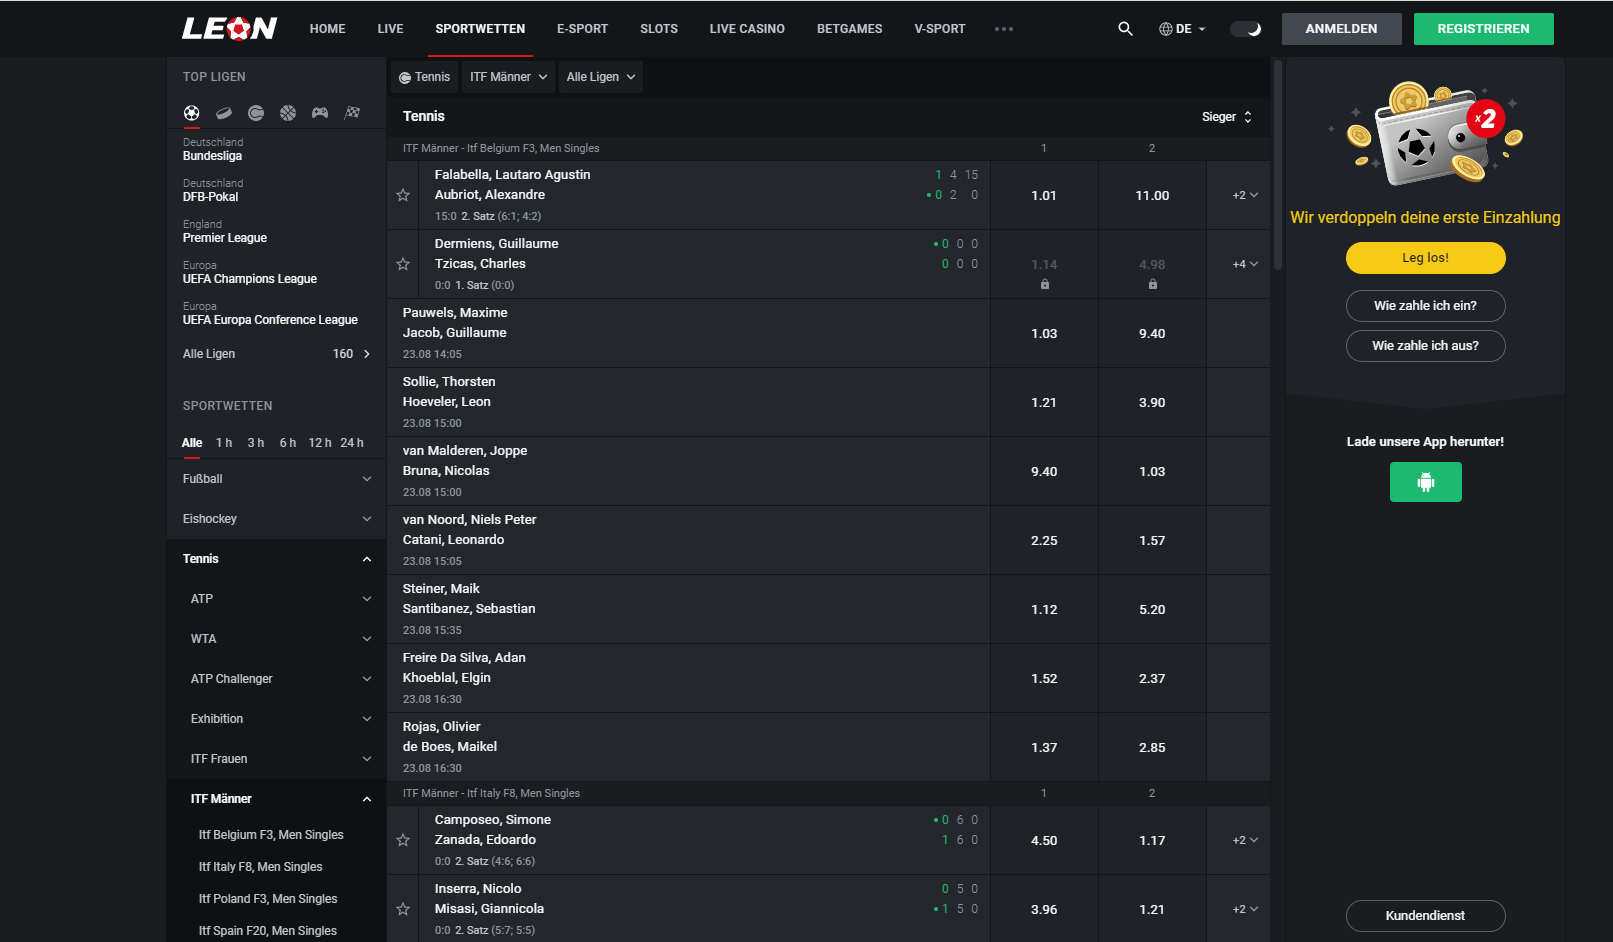This screenshot has width=1613, height=942.
Task: Expand the ATP category
Action: (x=277, y=599)
